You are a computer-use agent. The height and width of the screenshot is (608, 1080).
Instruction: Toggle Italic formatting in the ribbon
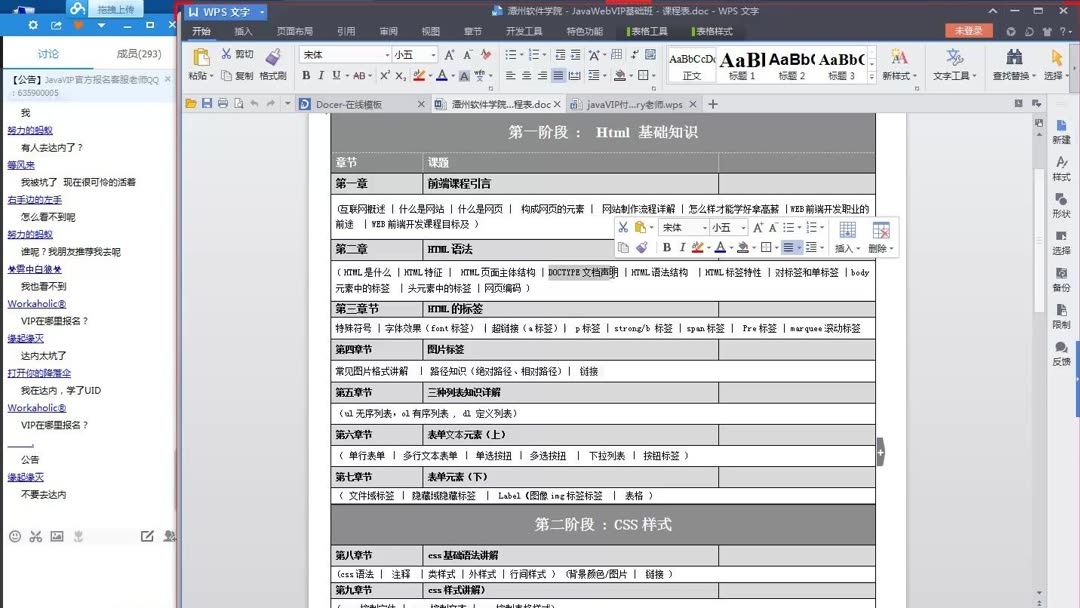pyautogui.click(x=320, y=75)
